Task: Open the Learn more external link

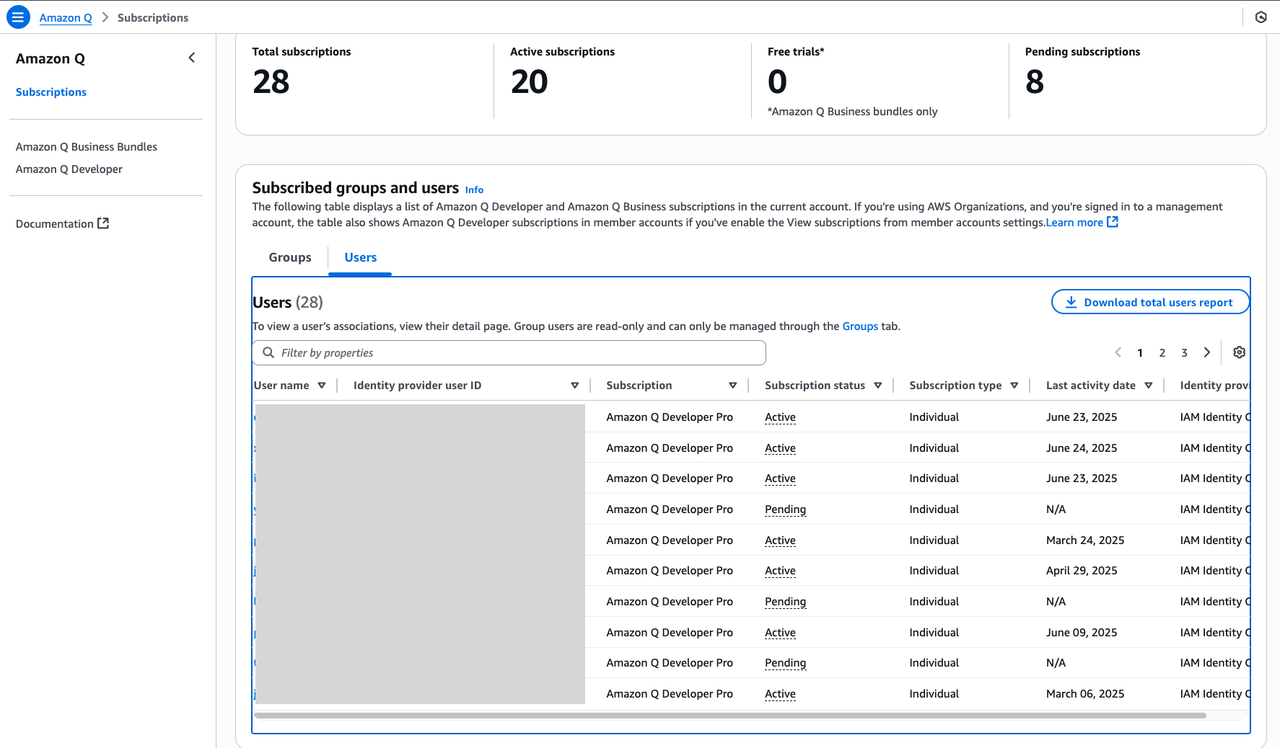Action: click(1082, 222)
